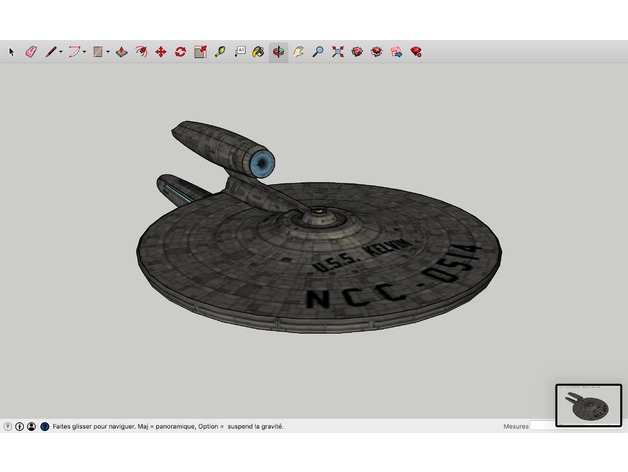
Task: Pick the Rotate tool
Action: (x=180, y=52)
